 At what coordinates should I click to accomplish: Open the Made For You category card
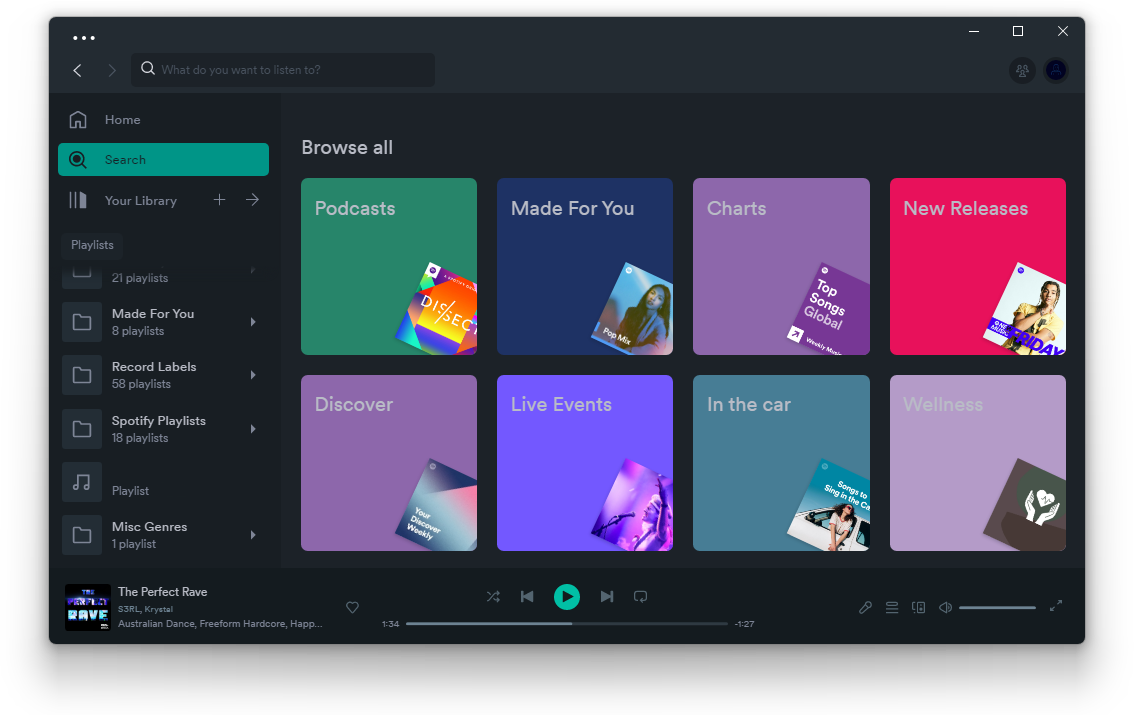tap(585, 267)
